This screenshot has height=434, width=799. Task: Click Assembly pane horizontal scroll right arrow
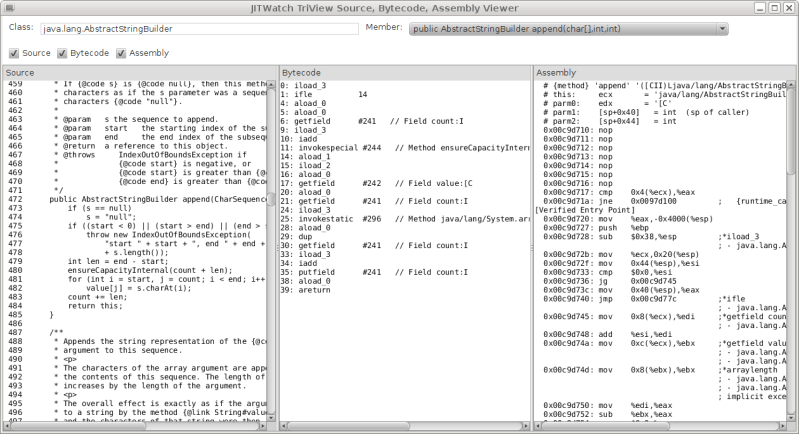point(783,425)
